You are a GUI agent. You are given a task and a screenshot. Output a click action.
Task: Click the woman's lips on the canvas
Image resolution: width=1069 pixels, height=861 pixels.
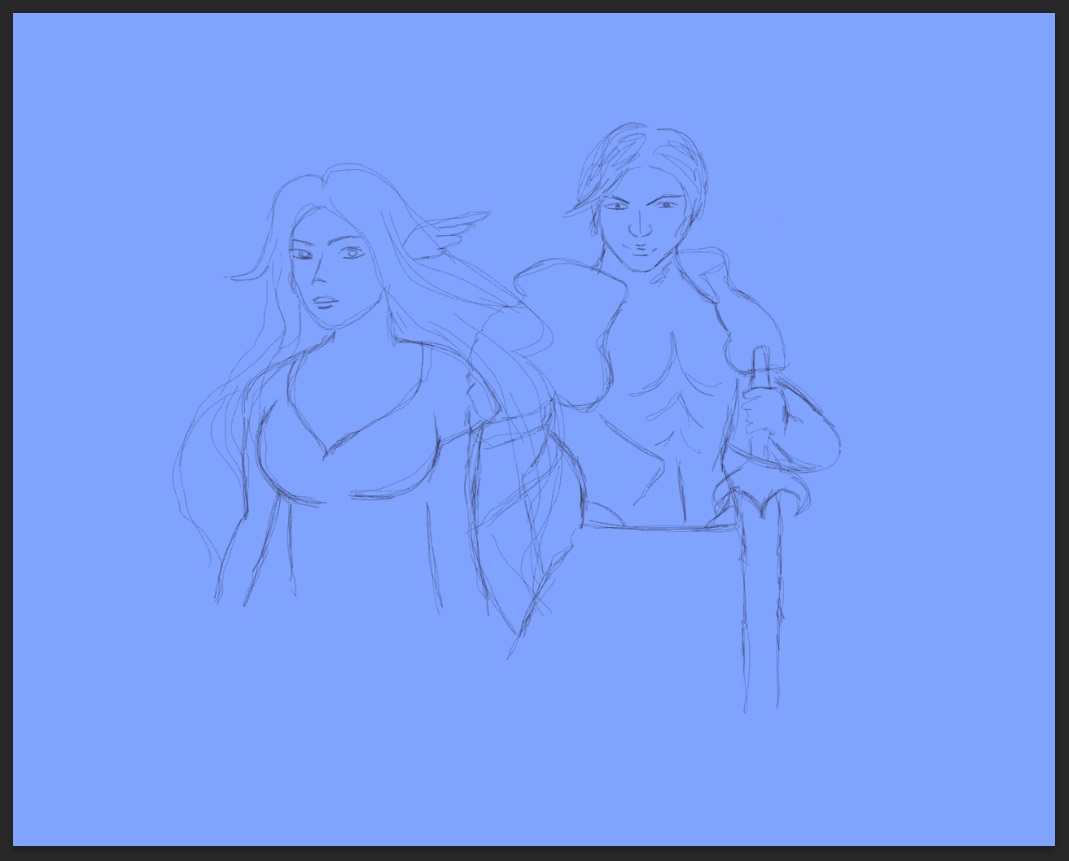click(x=322, y=300)
